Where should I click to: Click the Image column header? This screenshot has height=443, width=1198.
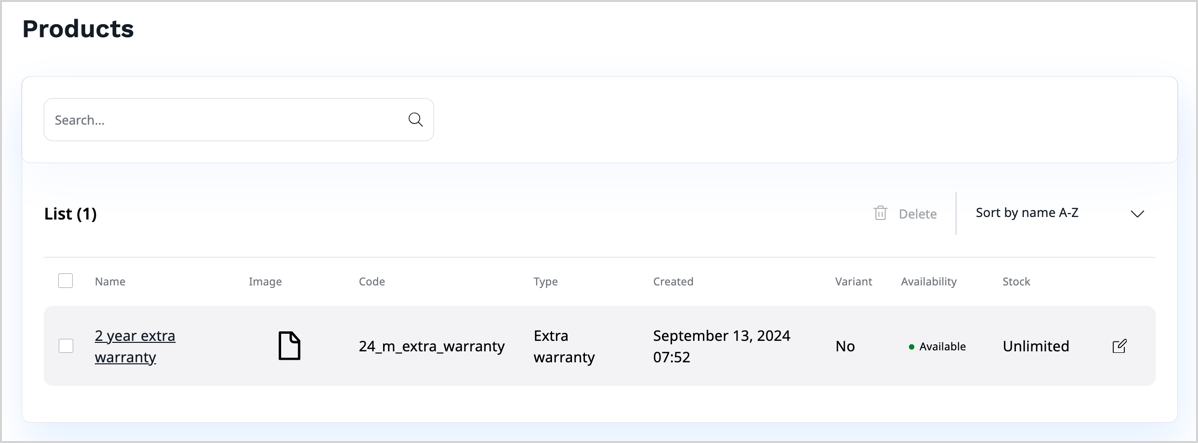click(265, 282)
